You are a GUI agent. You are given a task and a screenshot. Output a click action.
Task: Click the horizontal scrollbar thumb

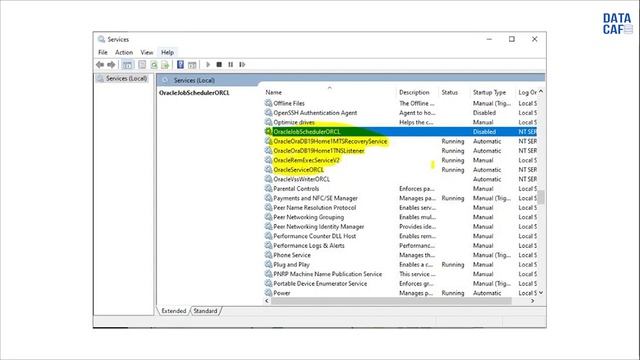391,301
